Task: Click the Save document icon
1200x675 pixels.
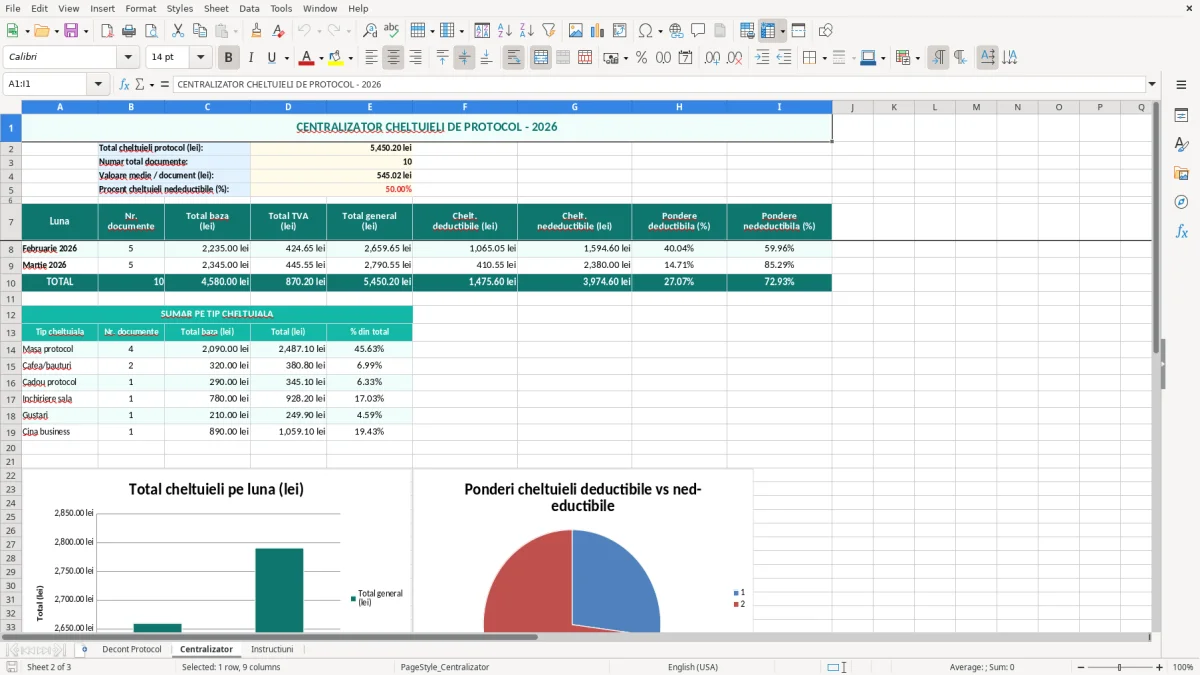Action: tap(71, 31)
